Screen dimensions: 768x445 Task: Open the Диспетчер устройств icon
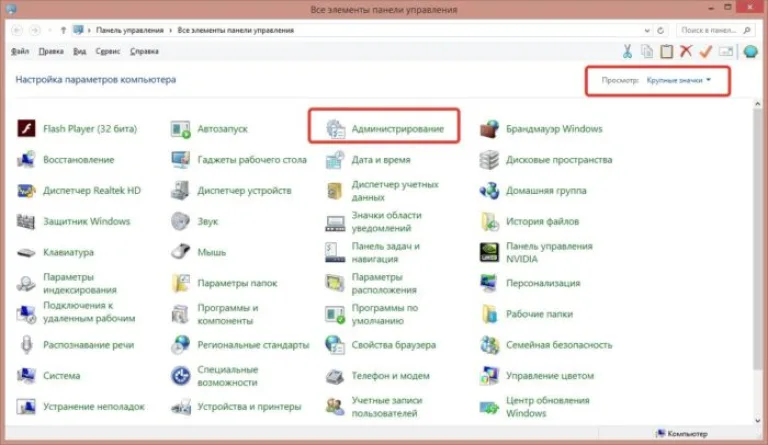click(x=180, y=190)
